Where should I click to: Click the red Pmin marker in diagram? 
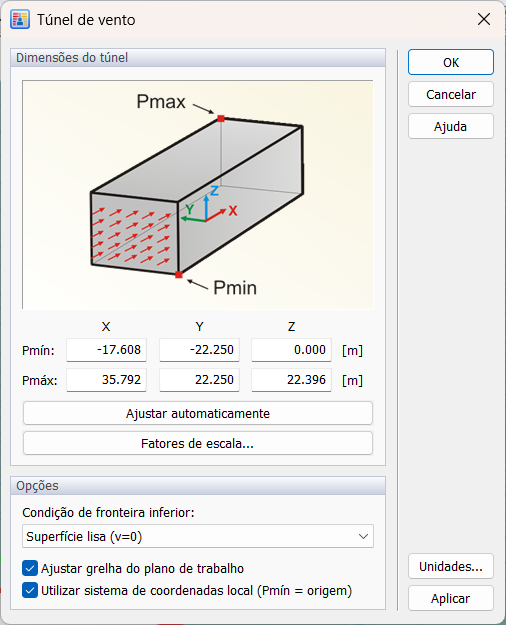coord(179,274)
